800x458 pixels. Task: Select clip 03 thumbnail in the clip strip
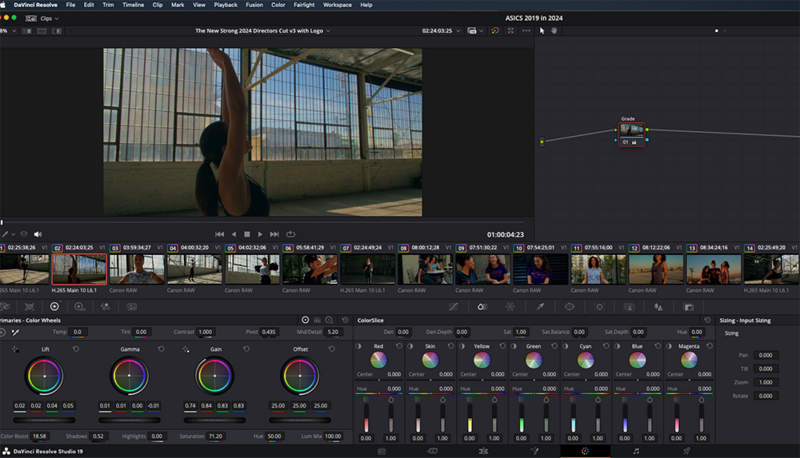point(137,269)
